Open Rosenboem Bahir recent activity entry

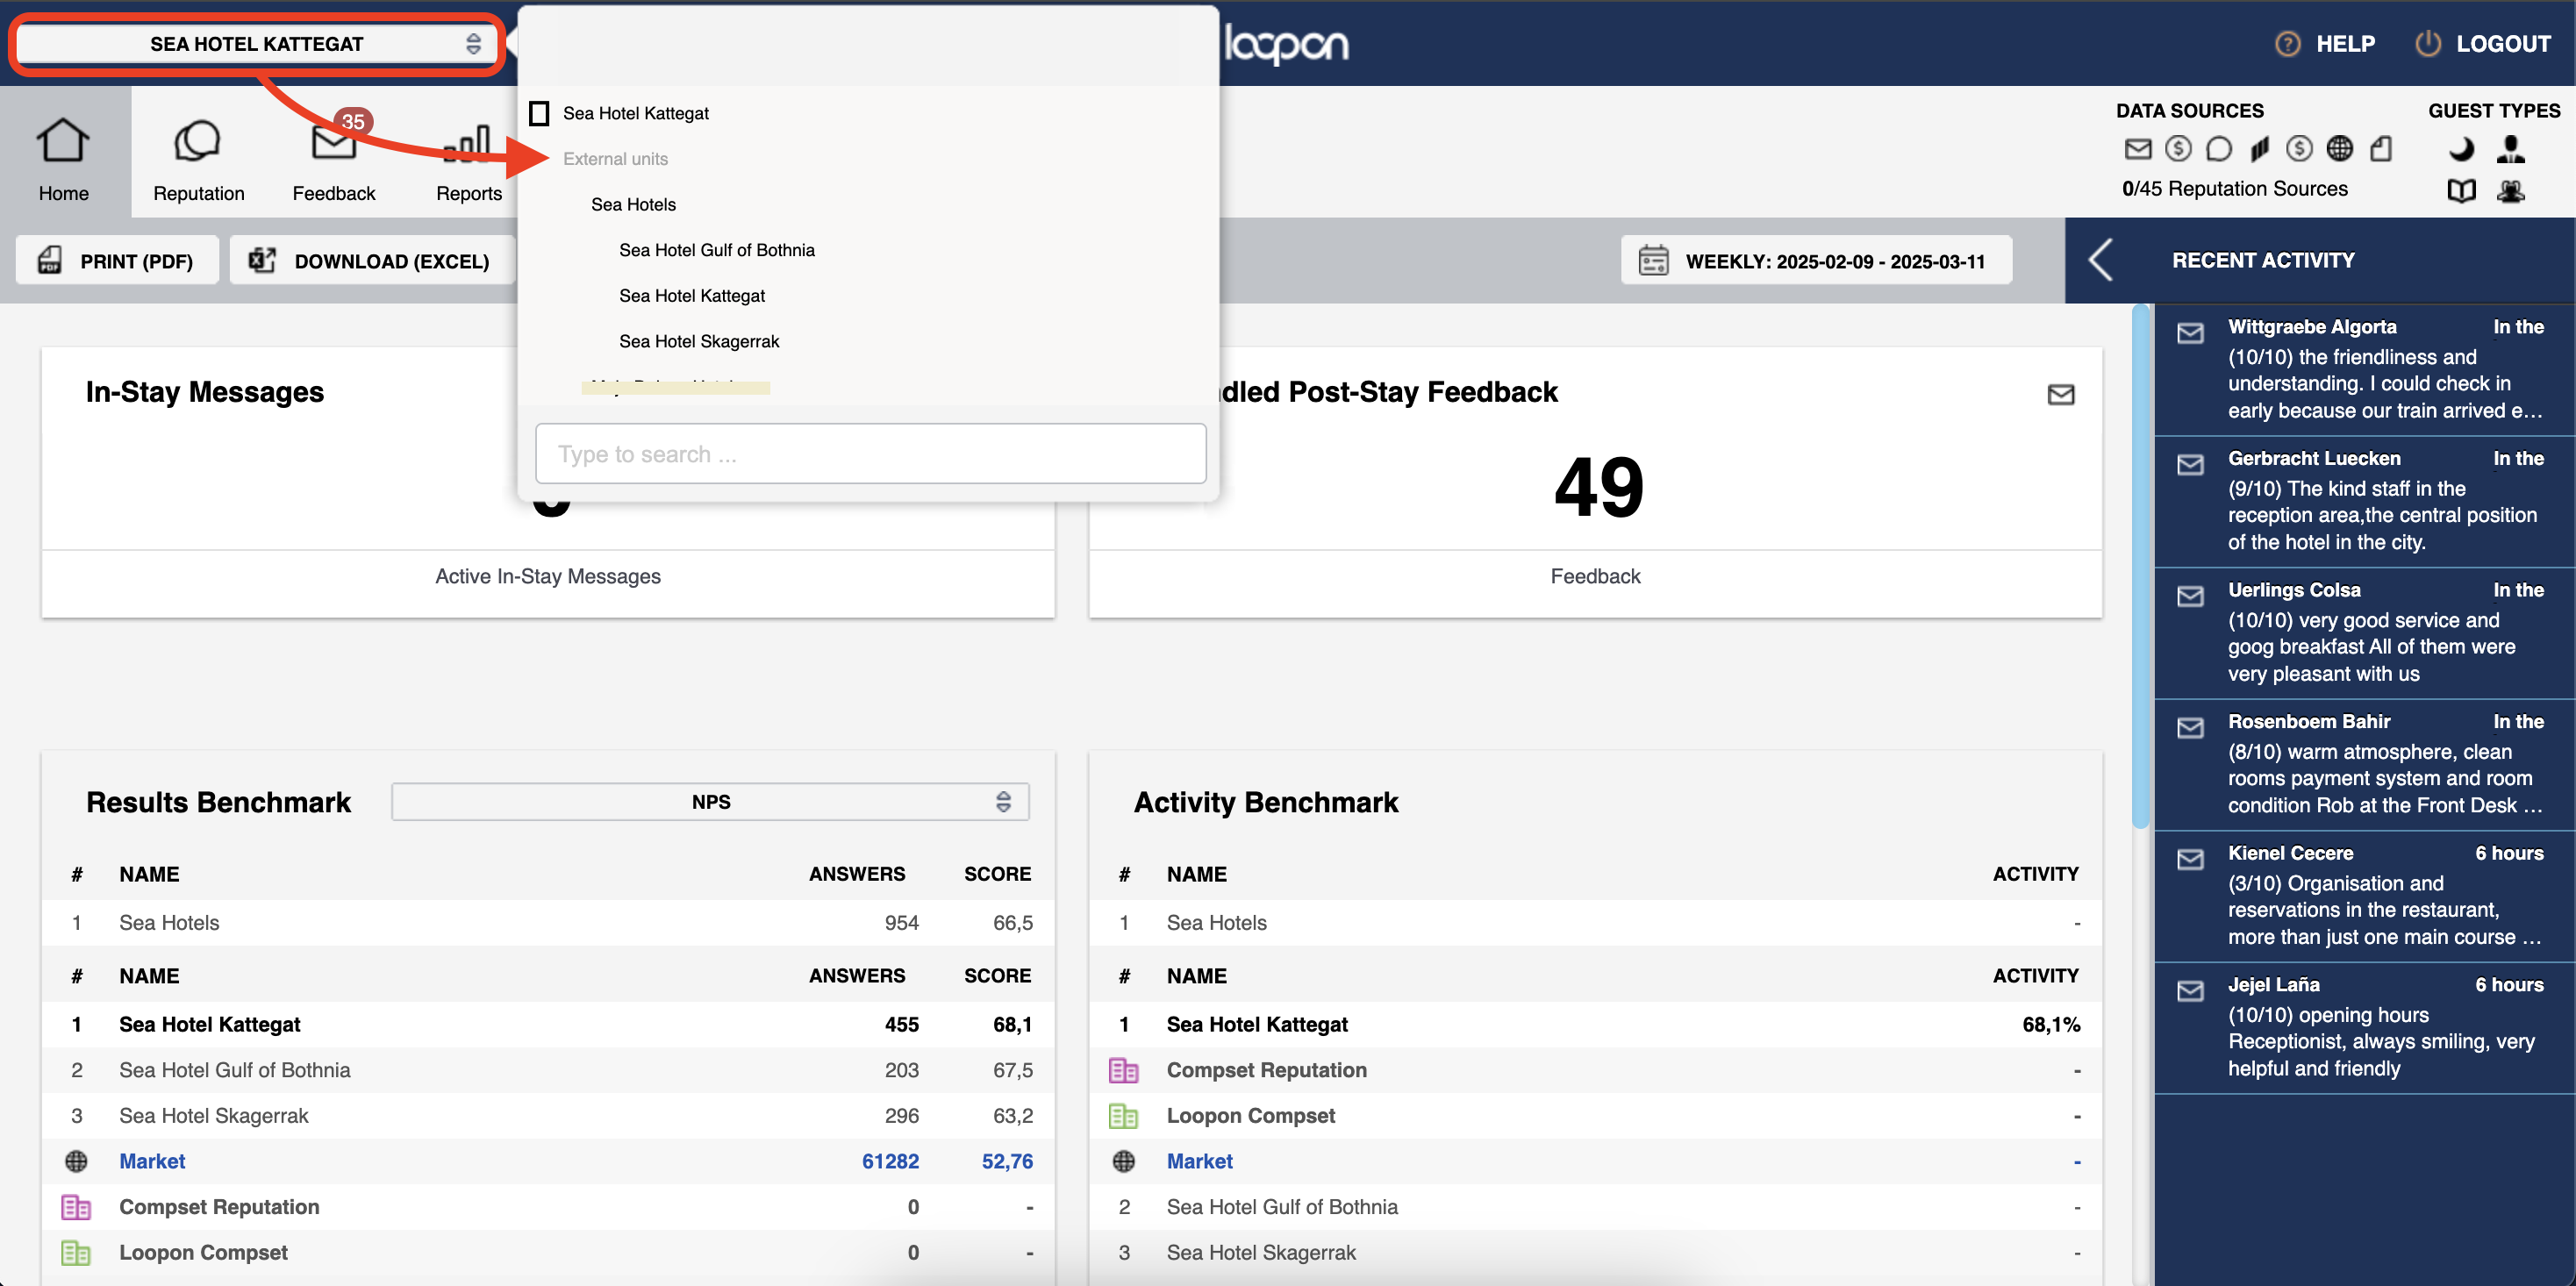point(2364,764)
